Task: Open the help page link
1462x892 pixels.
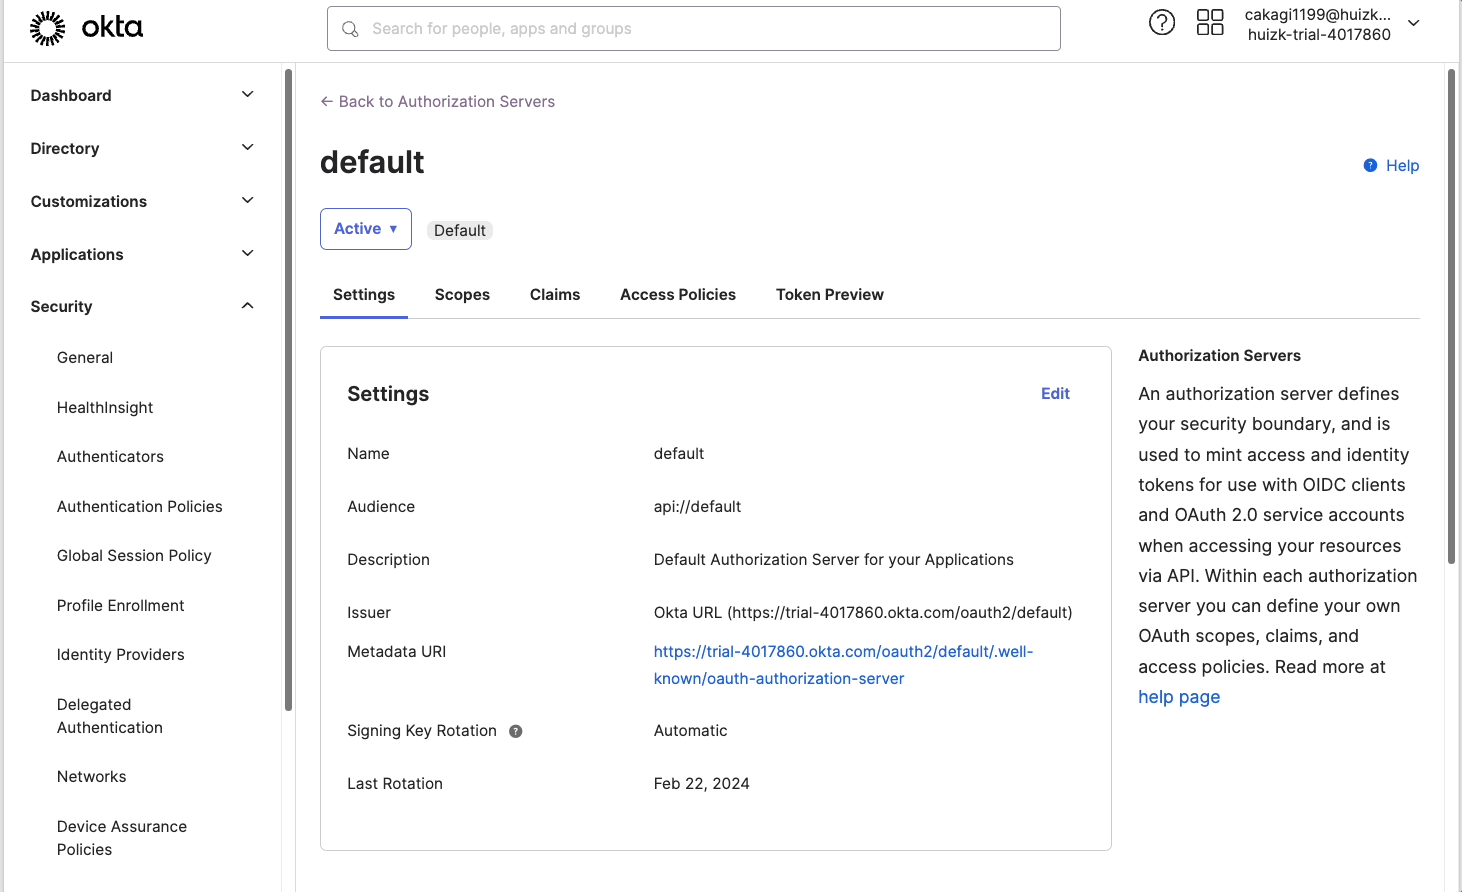Action: 1179,696
